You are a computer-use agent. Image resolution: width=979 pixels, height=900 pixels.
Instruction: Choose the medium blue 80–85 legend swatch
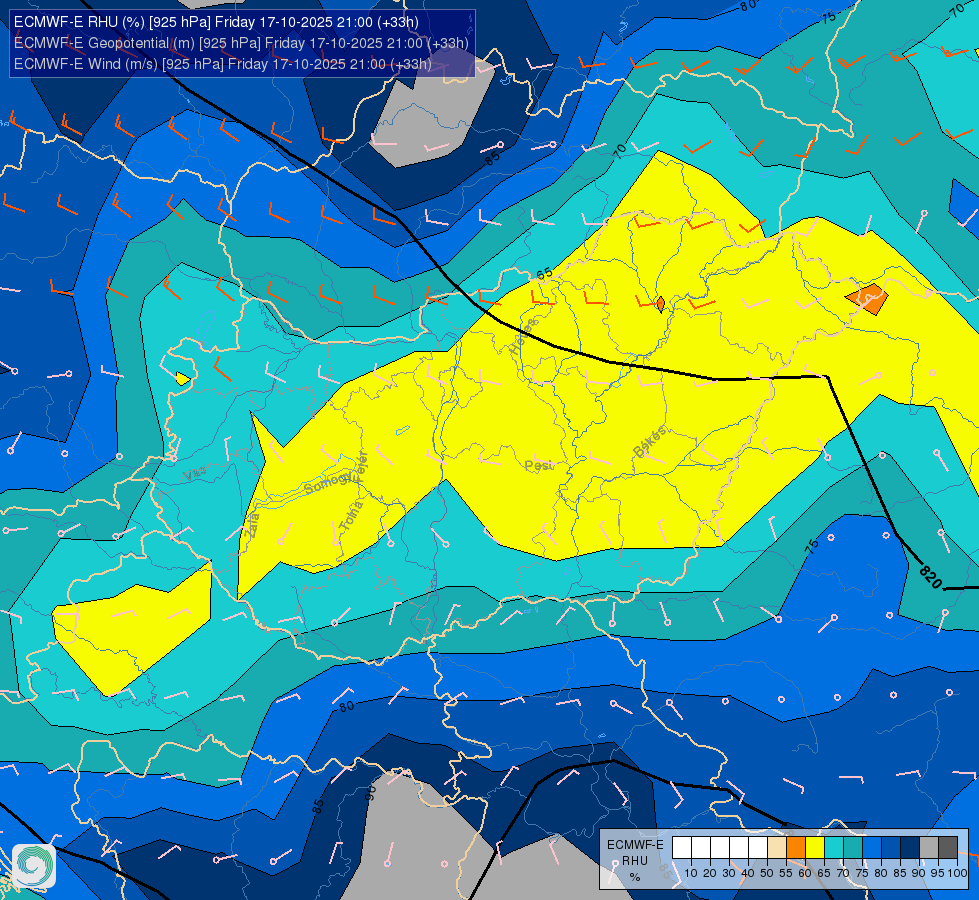[x=891, y=847]
